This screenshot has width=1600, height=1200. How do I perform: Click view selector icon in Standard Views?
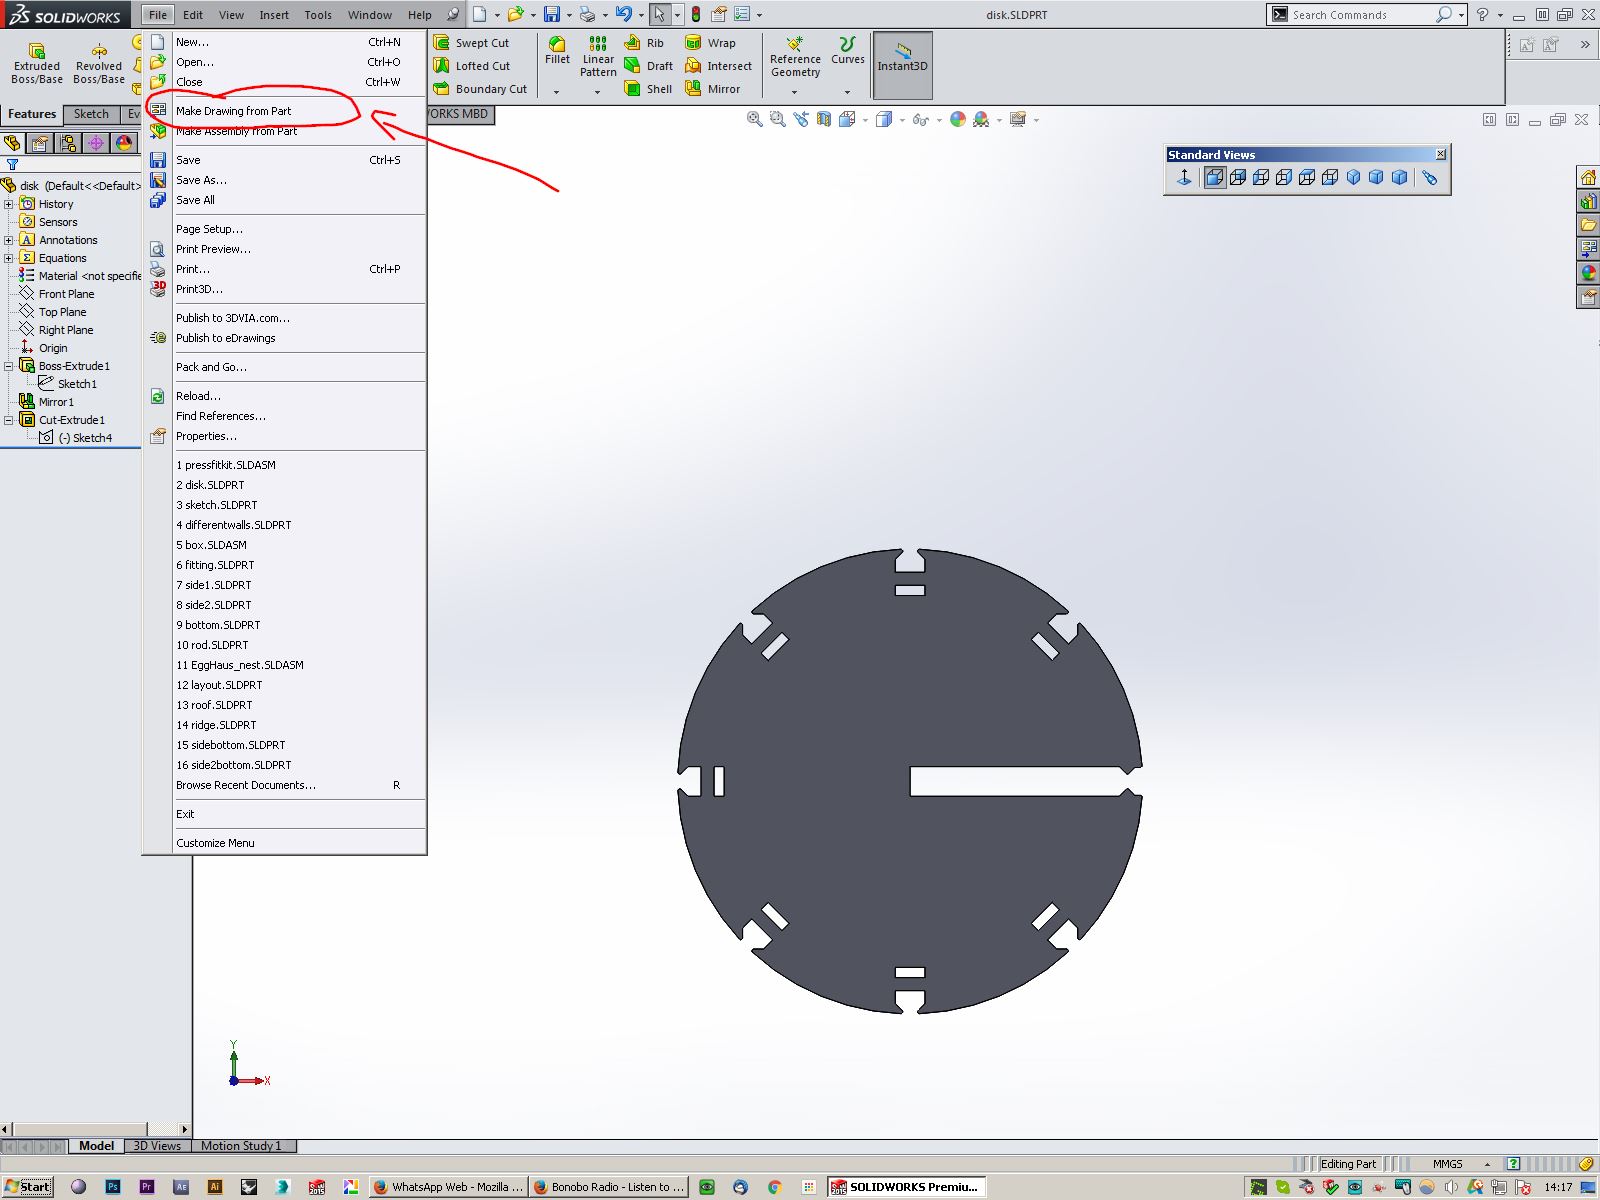(1430, 177)
